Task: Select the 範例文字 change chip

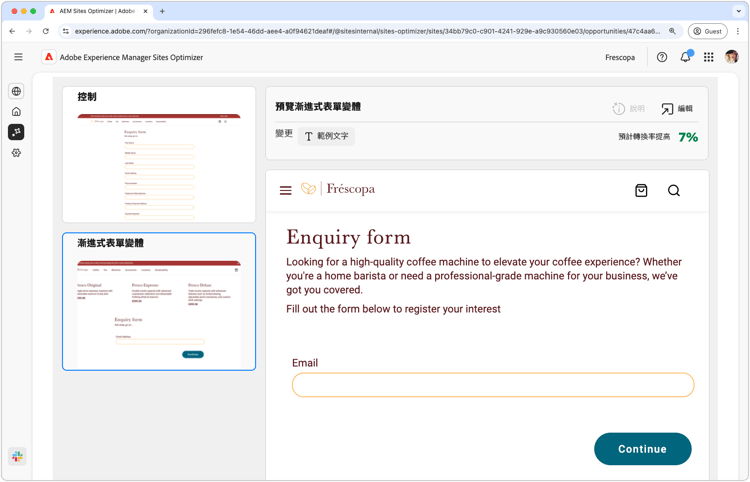Action: pos(326,136)
